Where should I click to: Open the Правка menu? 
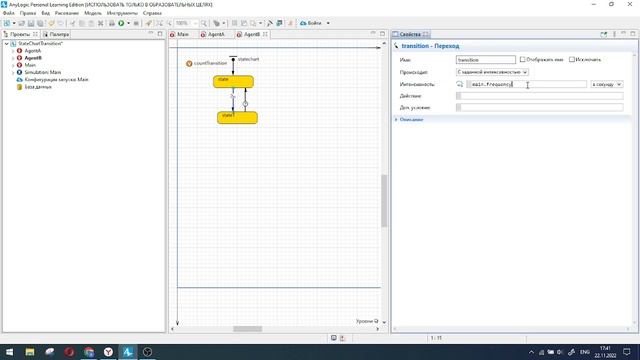tap(28, 13)
